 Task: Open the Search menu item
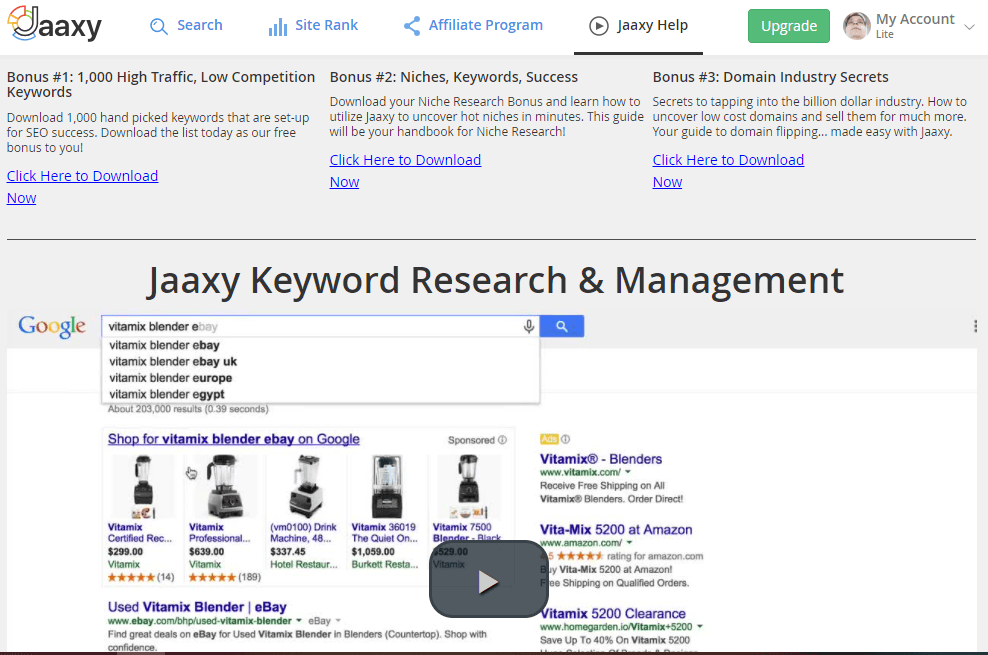[200, 25]
